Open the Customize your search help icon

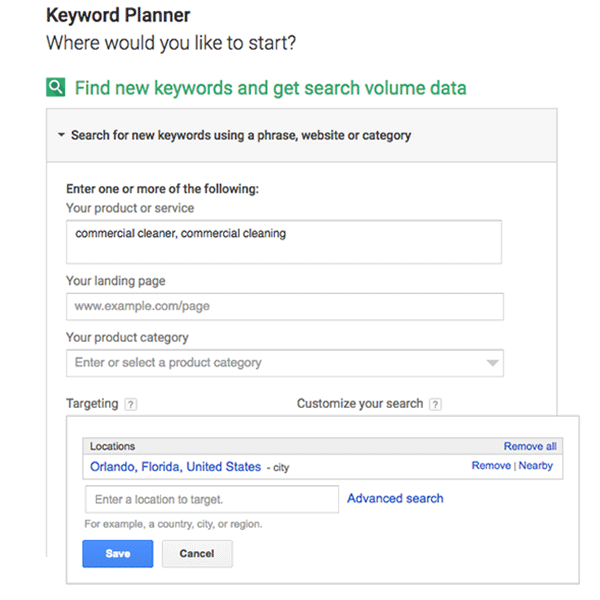435,404
